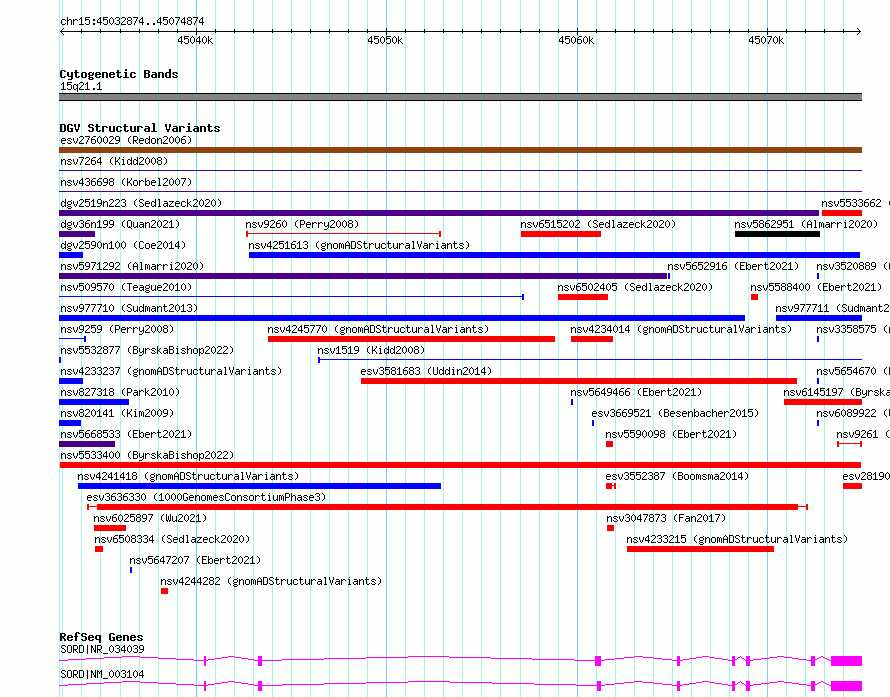
Task: Click nsv6502405 (Sedlazeck2020) red bar
Action: click(583, 297)
